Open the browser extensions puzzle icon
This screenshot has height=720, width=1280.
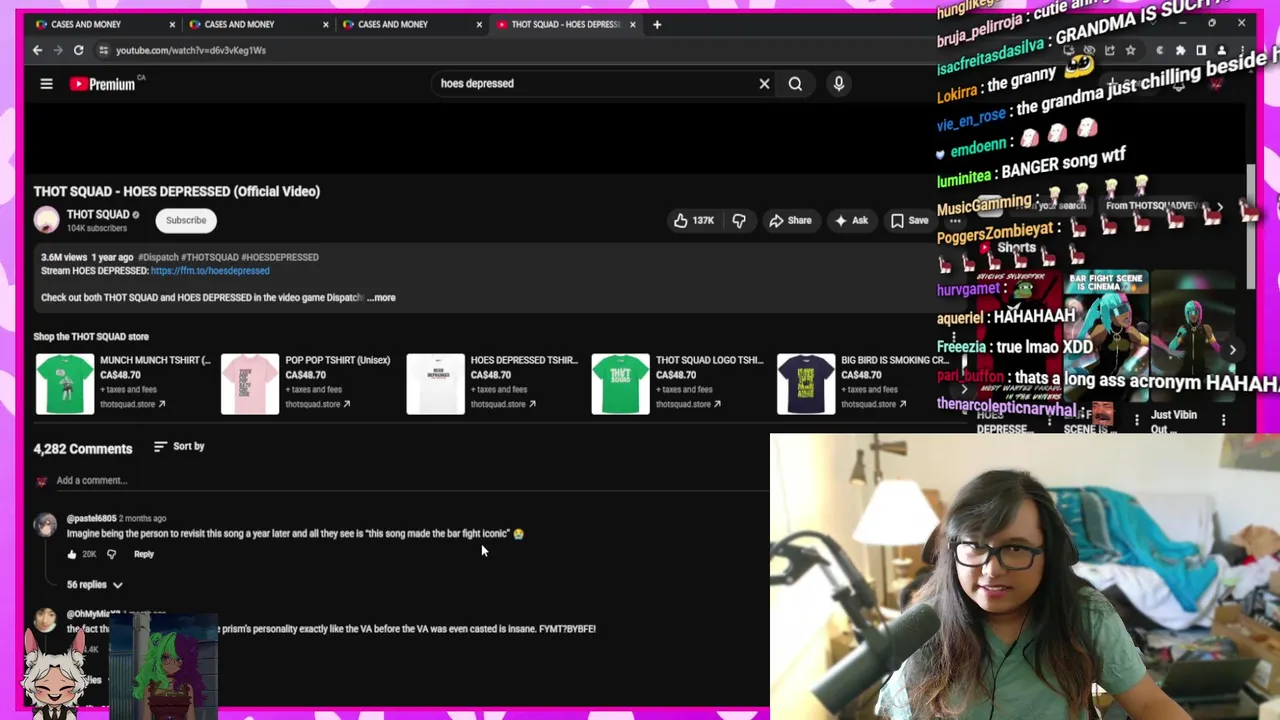coord(1180,50)
